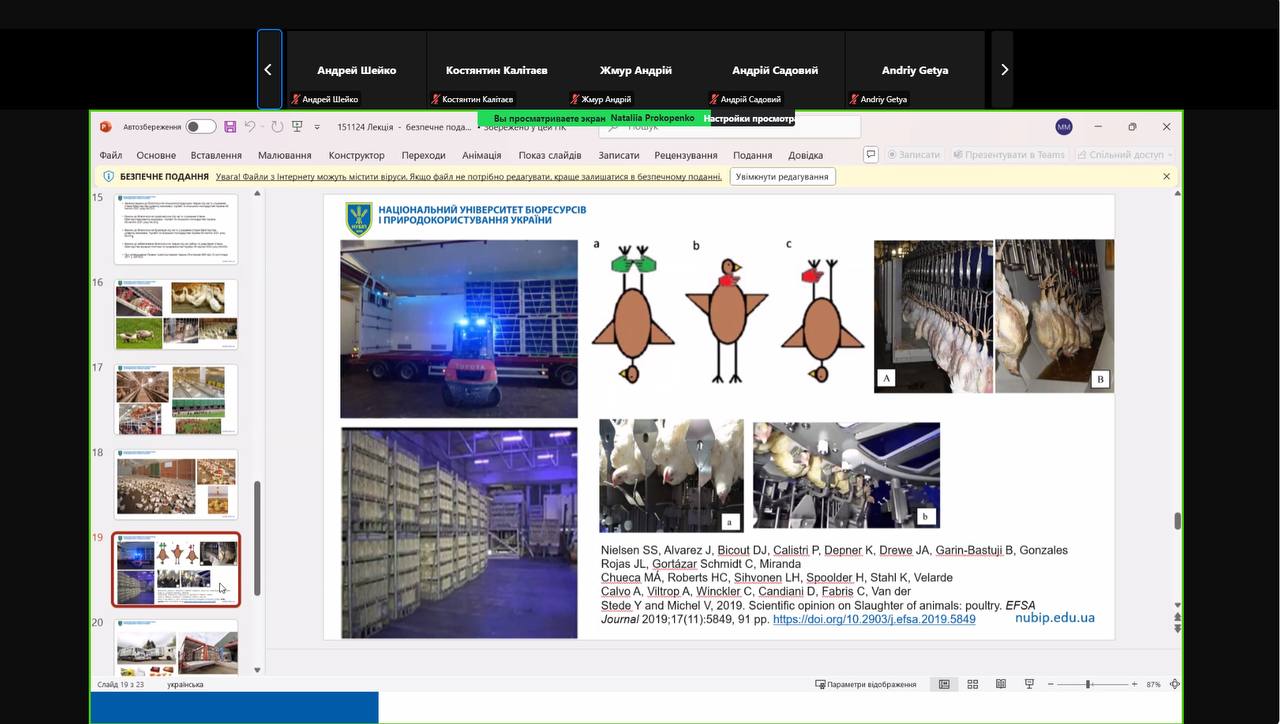Image resolution: width=1280 pixels, height=724 pixels.
Task: Select the Анімація tab
Action: (482, 155)
